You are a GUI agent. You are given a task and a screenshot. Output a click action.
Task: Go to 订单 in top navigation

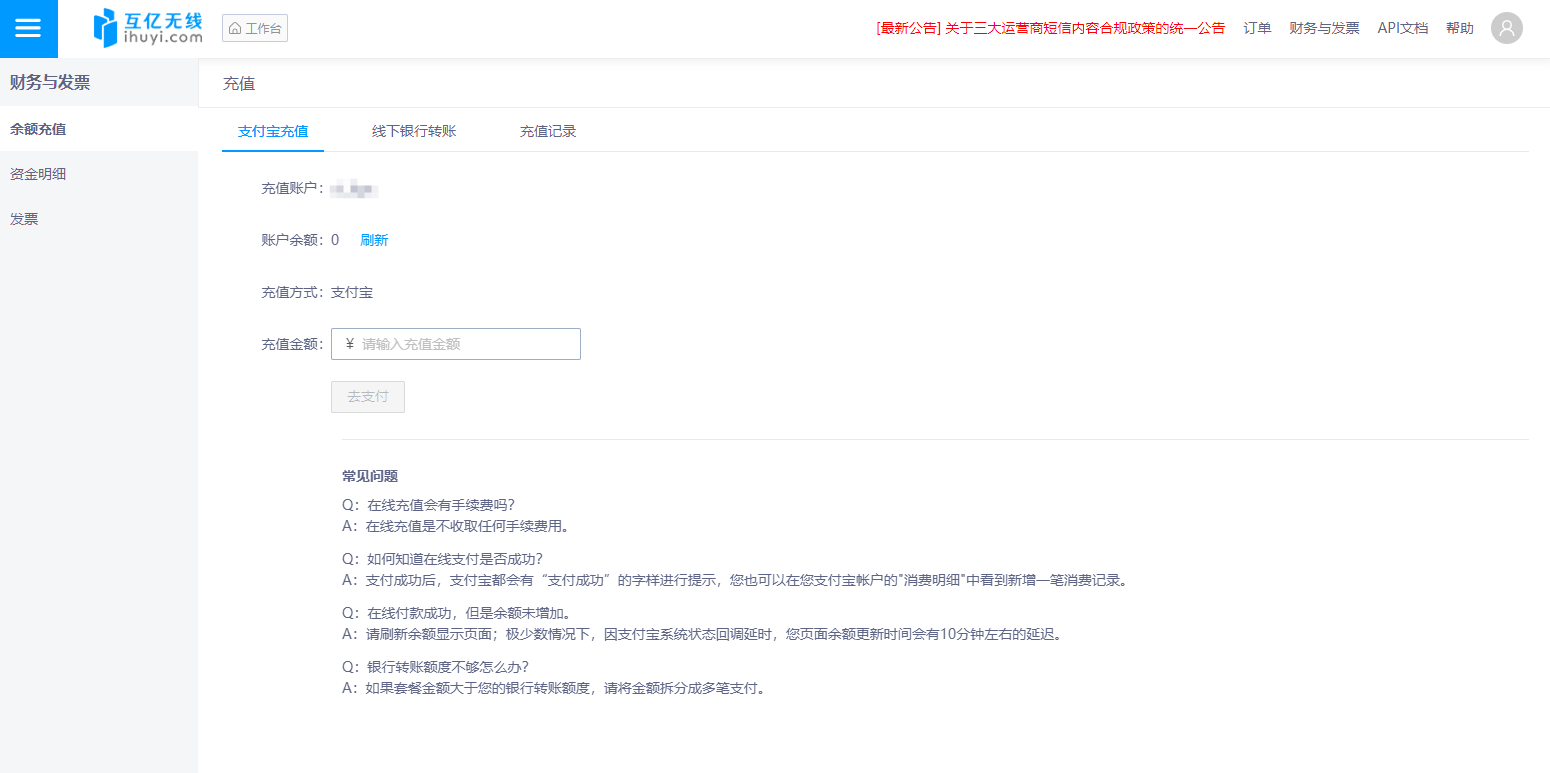coord(1257,28)
